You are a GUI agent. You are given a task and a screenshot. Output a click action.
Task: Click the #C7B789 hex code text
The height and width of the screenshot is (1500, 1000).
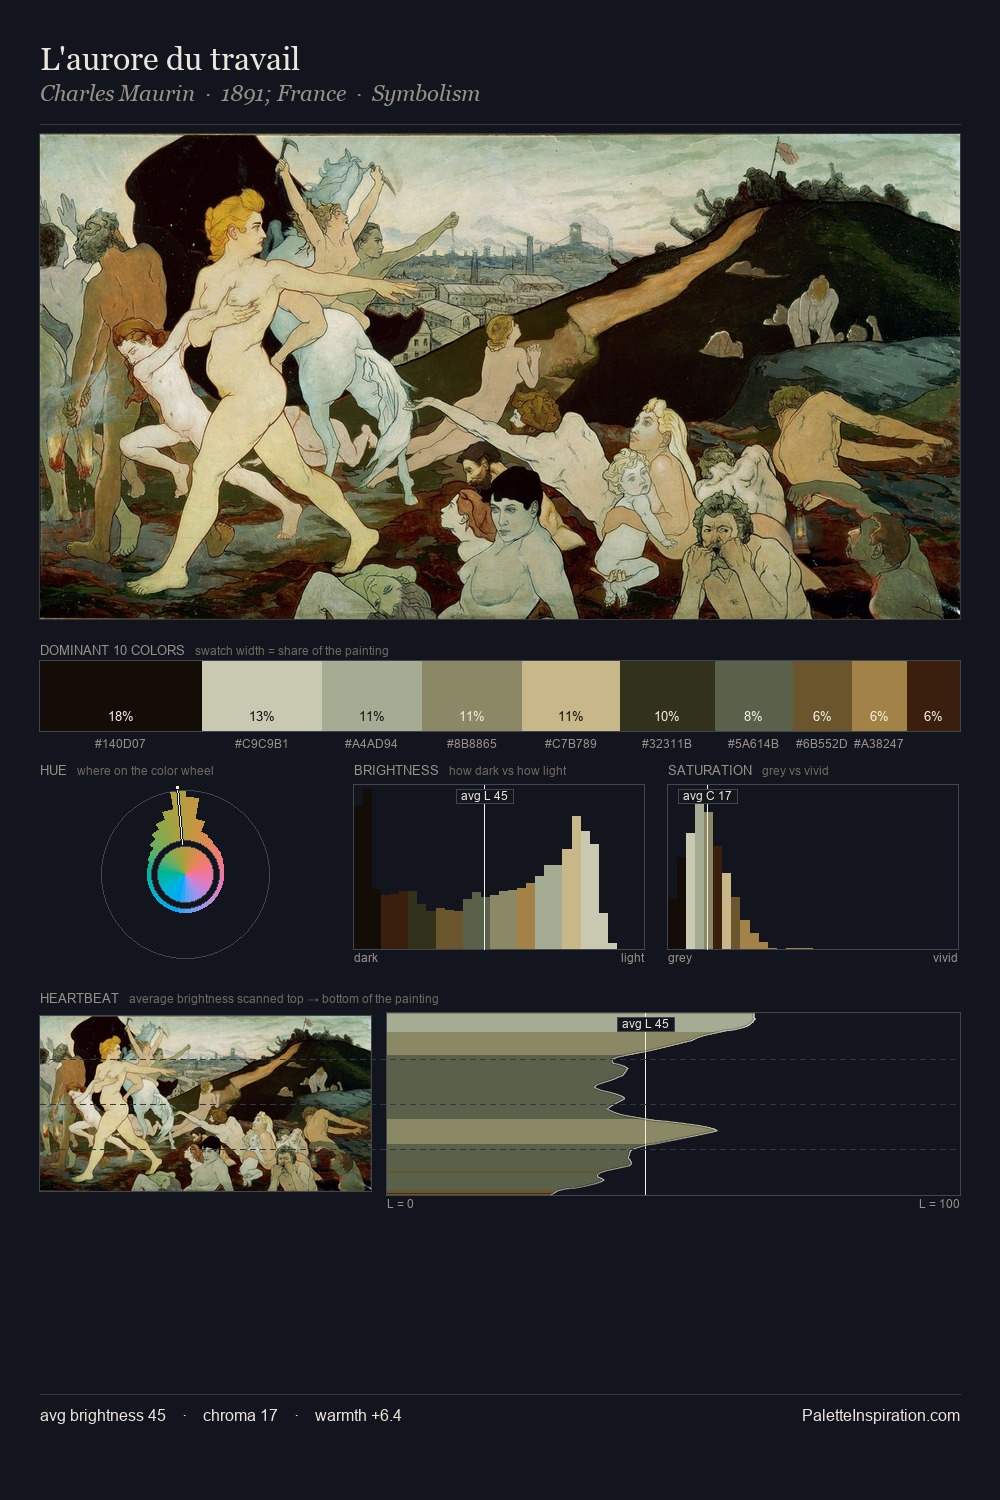(570, 744)
